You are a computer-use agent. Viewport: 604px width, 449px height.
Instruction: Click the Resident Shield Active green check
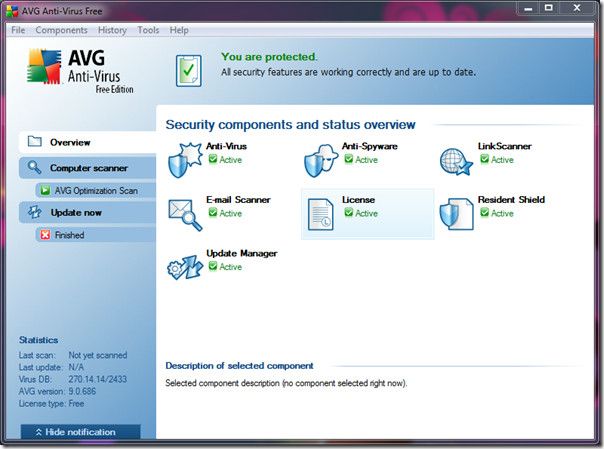[485, 213]
